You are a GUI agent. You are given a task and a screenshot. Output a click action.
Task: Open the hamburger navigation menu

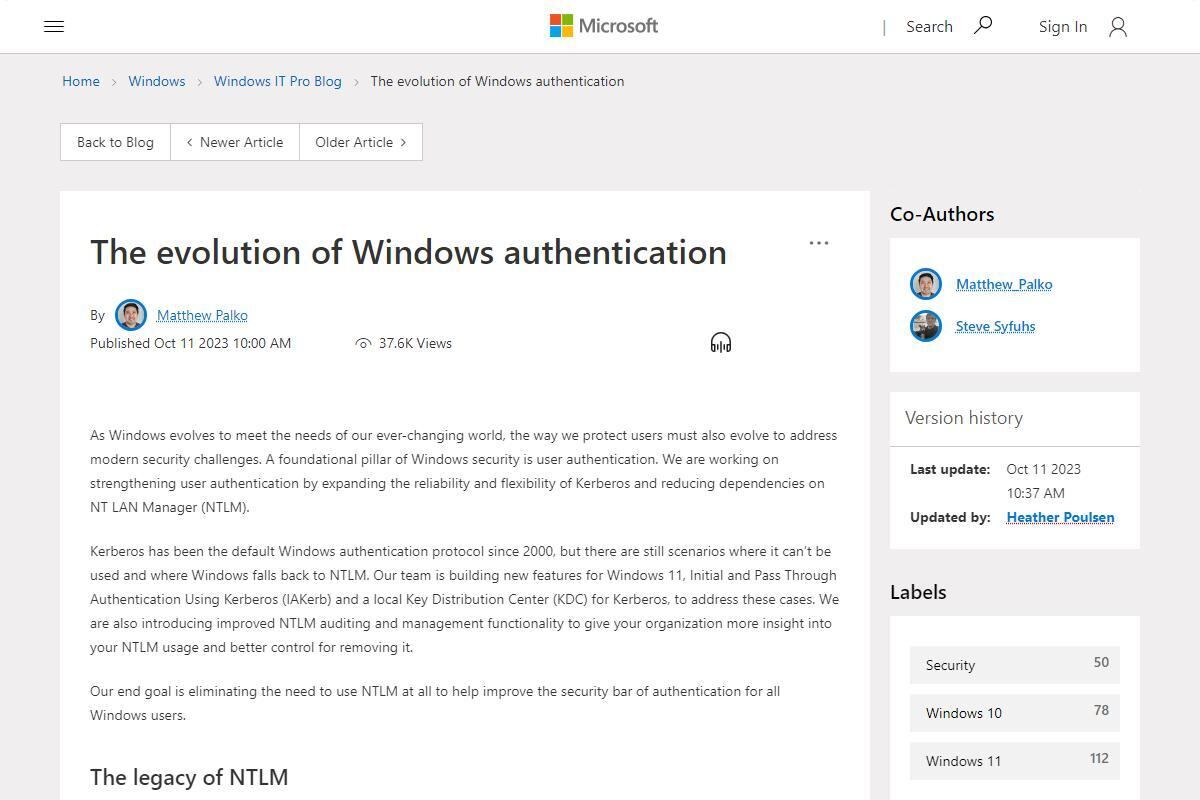click(54, 27)
